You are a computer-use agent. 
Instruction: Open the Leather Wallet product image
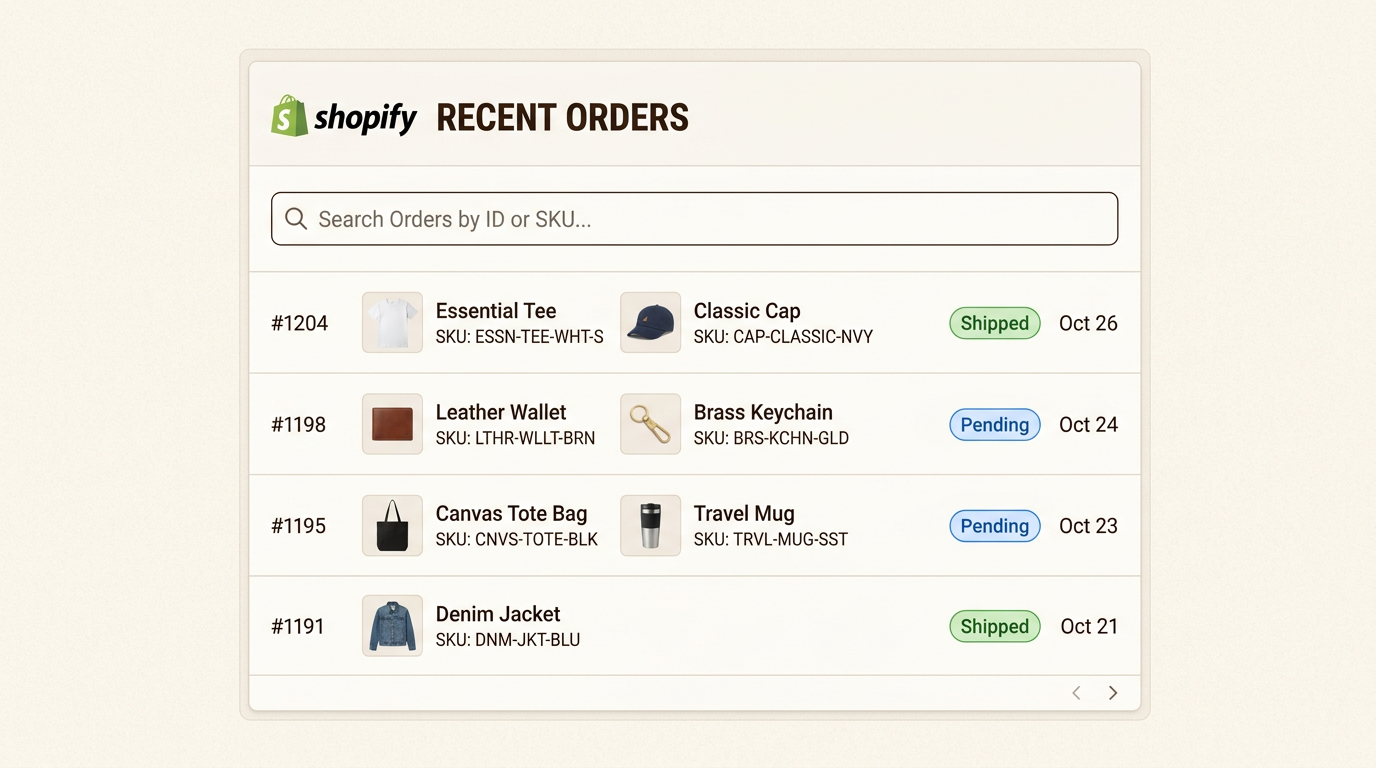tap(392, 424)
